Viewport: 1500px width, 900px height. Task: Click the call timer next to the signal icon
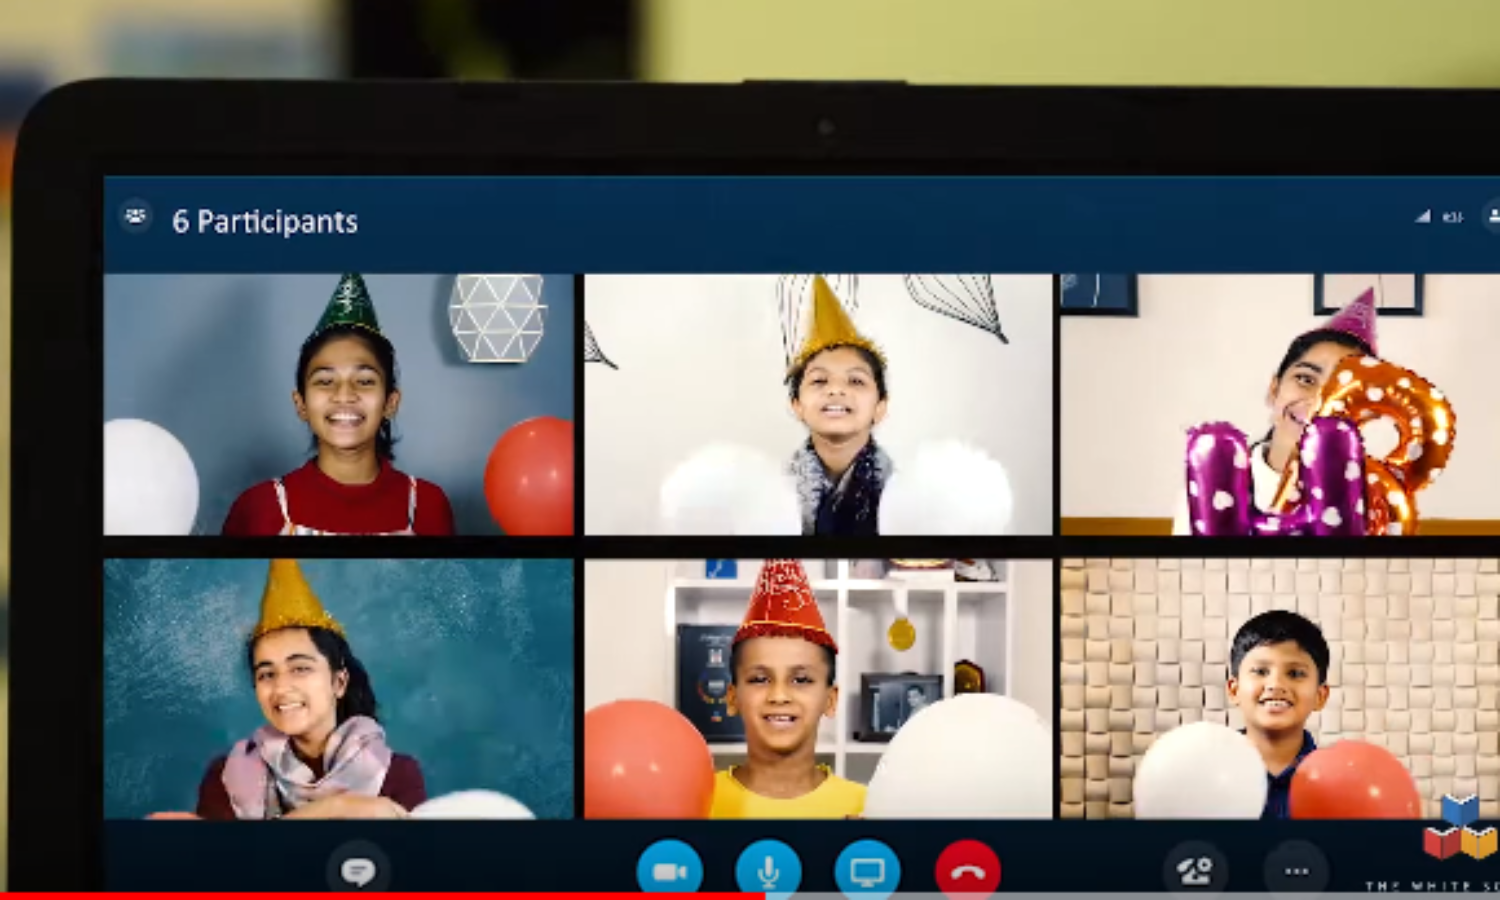[x=1453, y=217]
